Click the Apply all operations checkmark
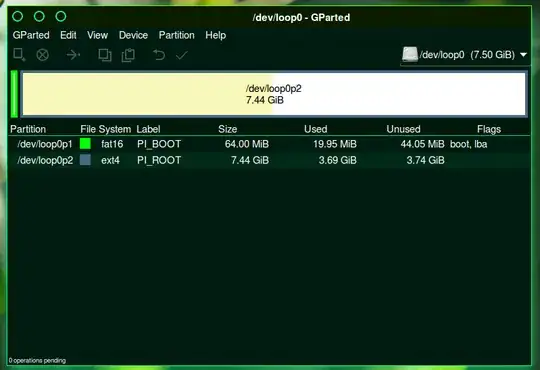This screenshot has height=370, width=540. (x=181, y=55)
